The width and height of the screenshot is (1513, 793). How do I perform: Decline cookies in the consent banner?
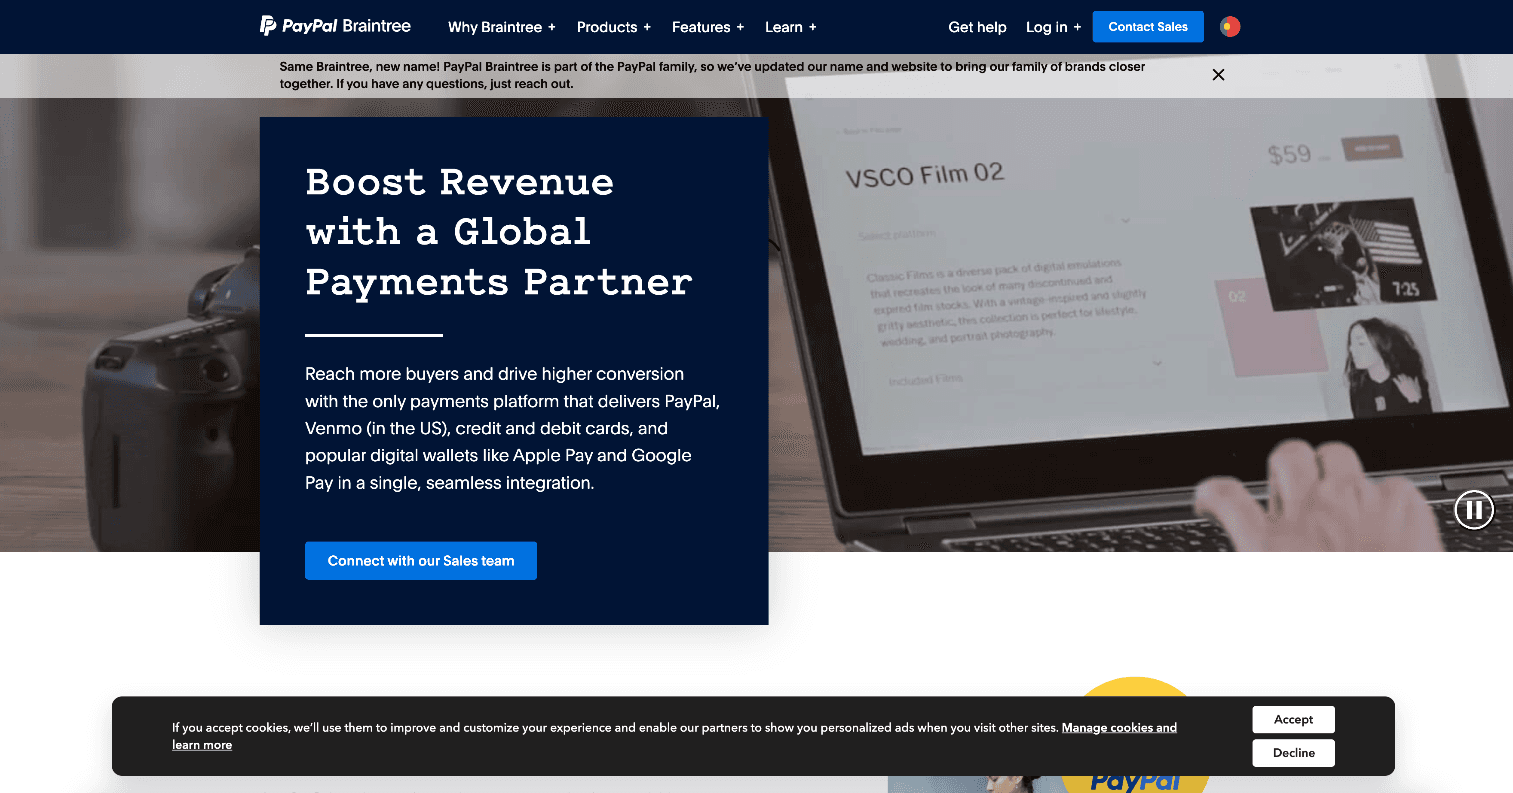(1293, 753)
